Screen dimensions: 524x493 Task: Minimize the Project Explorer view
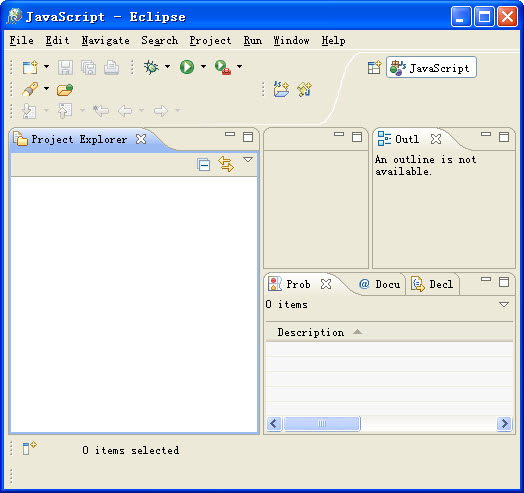230,134
